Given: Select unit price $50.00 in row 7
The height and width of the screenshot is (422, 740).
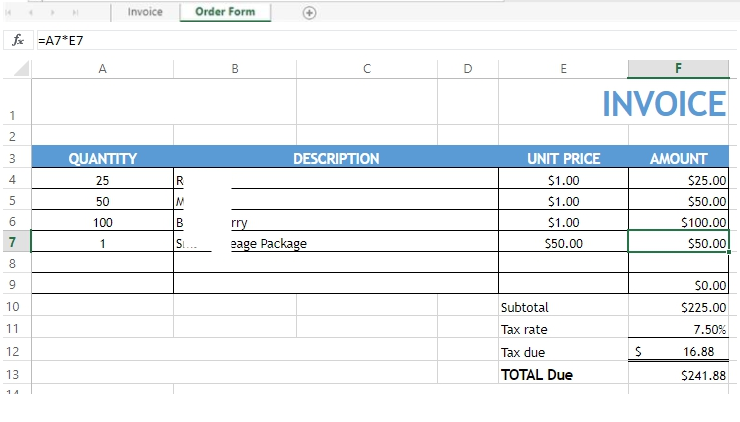Looking at the screenshot, I should [563, 242].
